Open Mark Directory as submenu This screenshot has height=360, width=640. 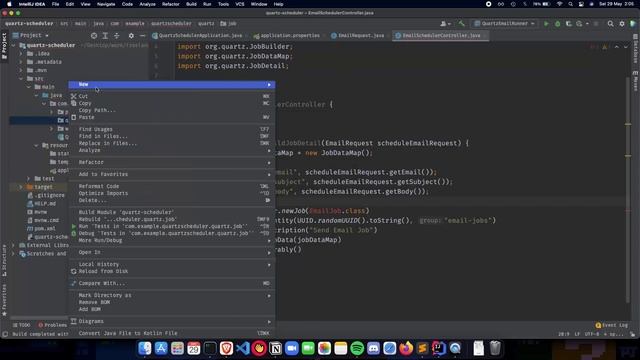click(x=171, y=295)
